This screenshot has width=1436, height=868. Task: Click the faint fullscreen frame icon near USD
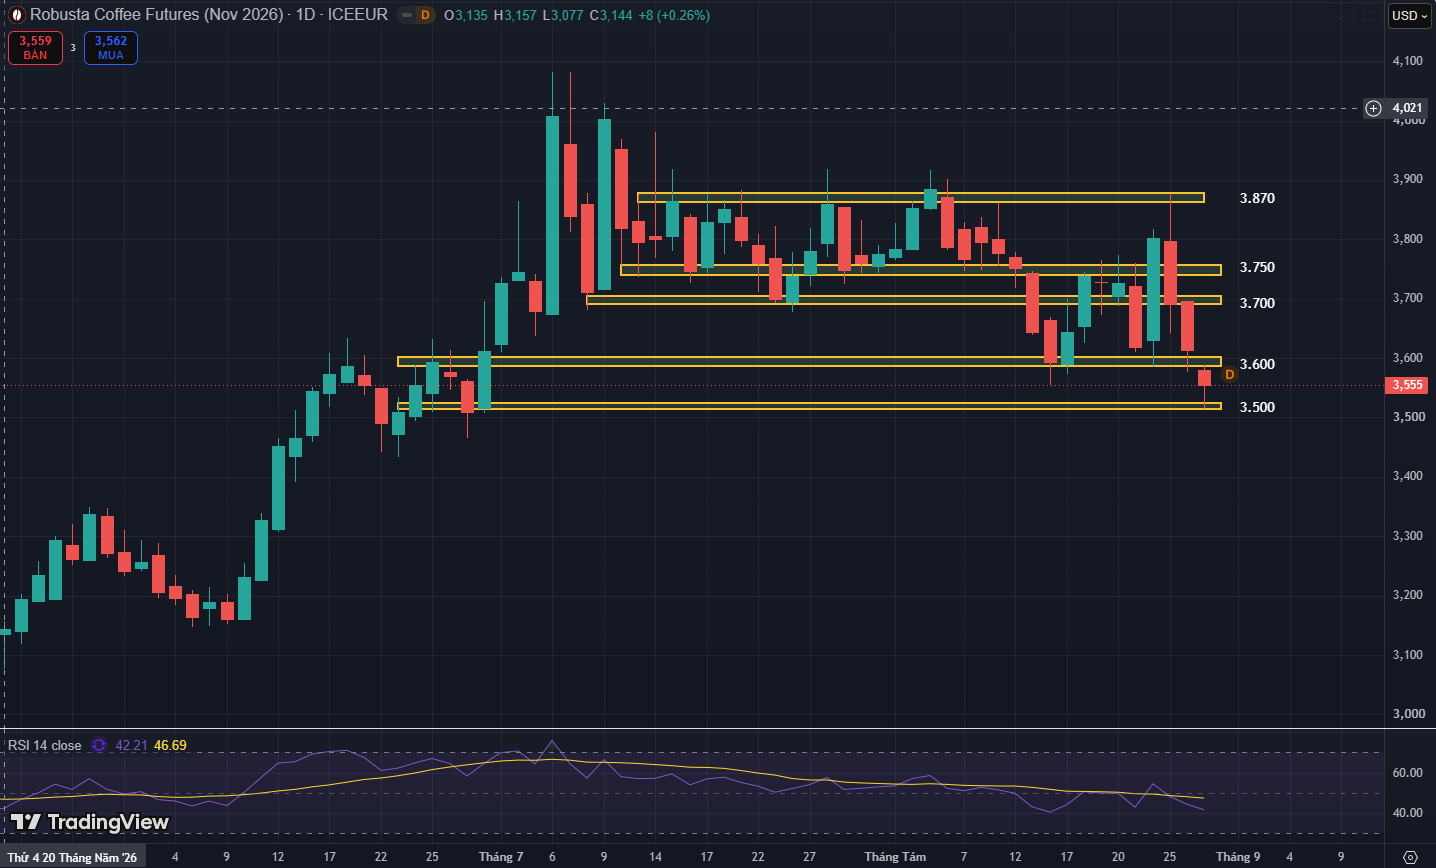point(1368,15)
